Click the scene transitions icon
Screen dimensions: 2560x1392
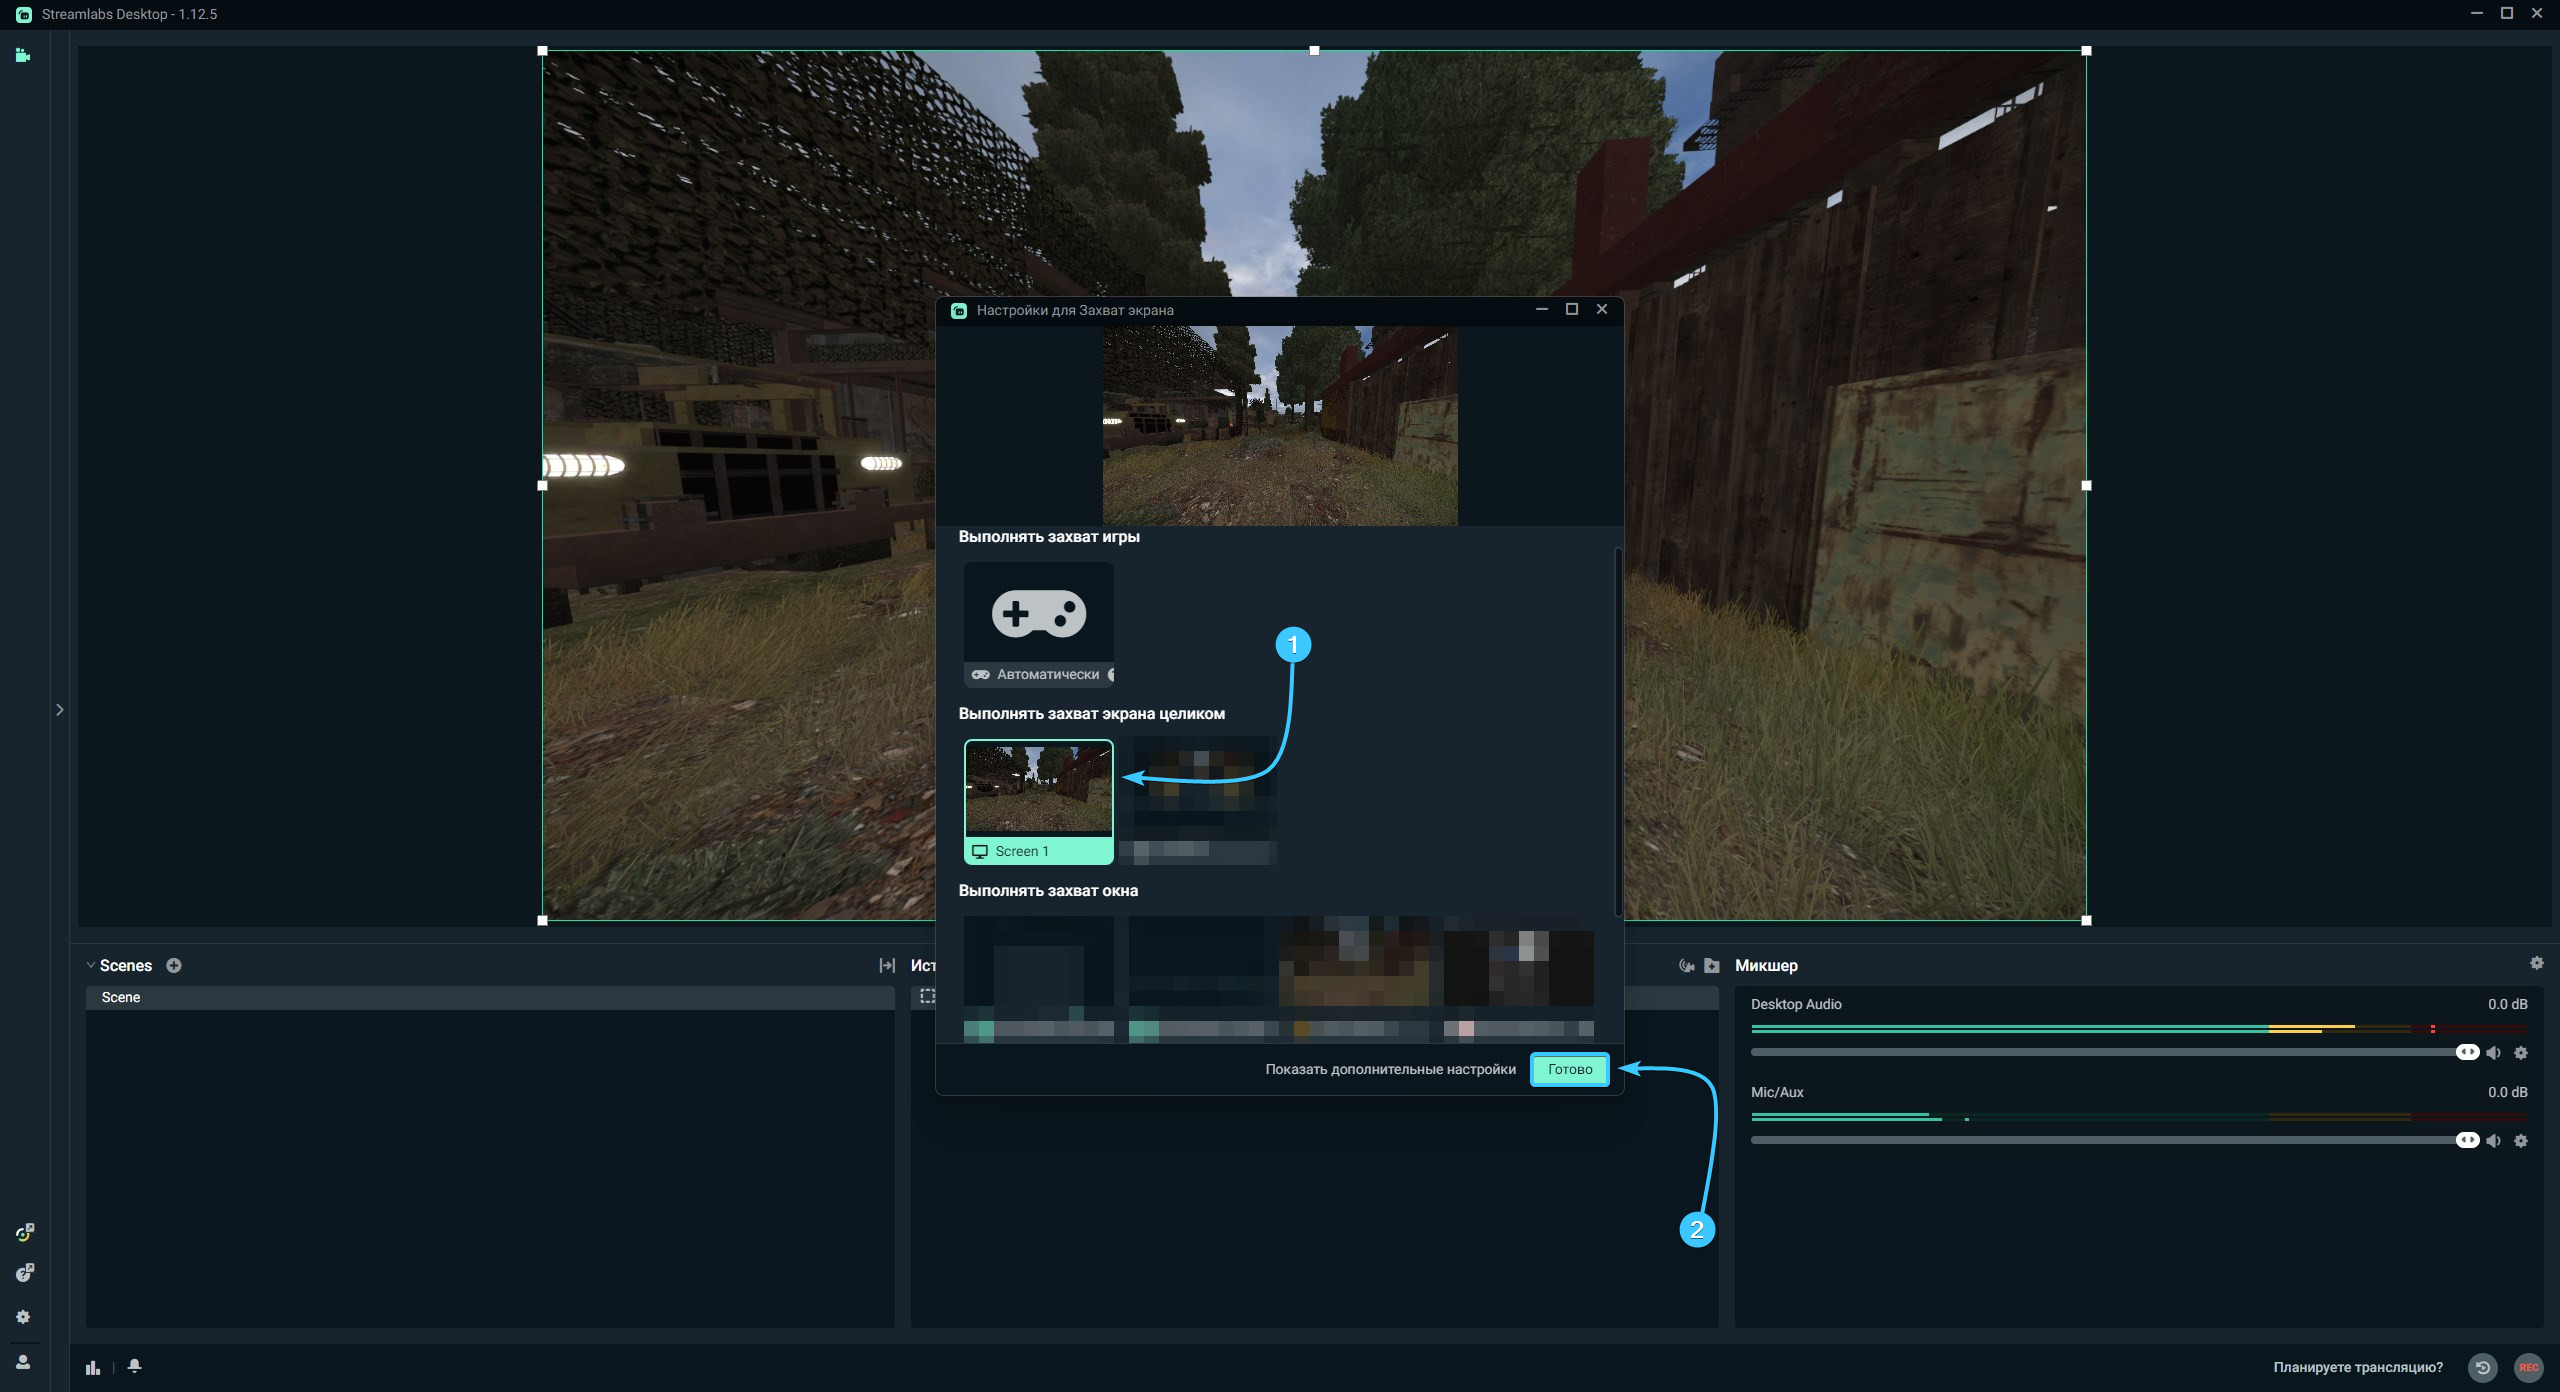[886, 965]
